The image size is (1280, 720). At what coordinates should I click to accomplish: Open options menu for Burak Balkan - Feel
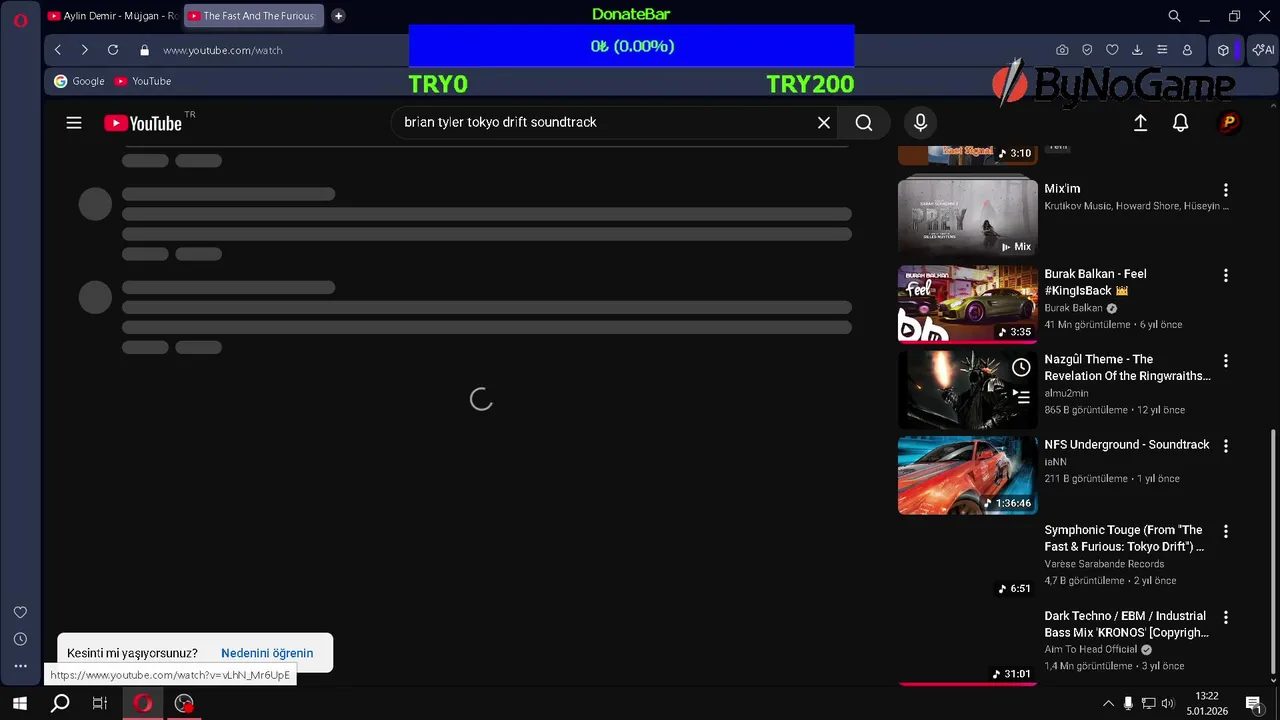tap(1226, 275)
